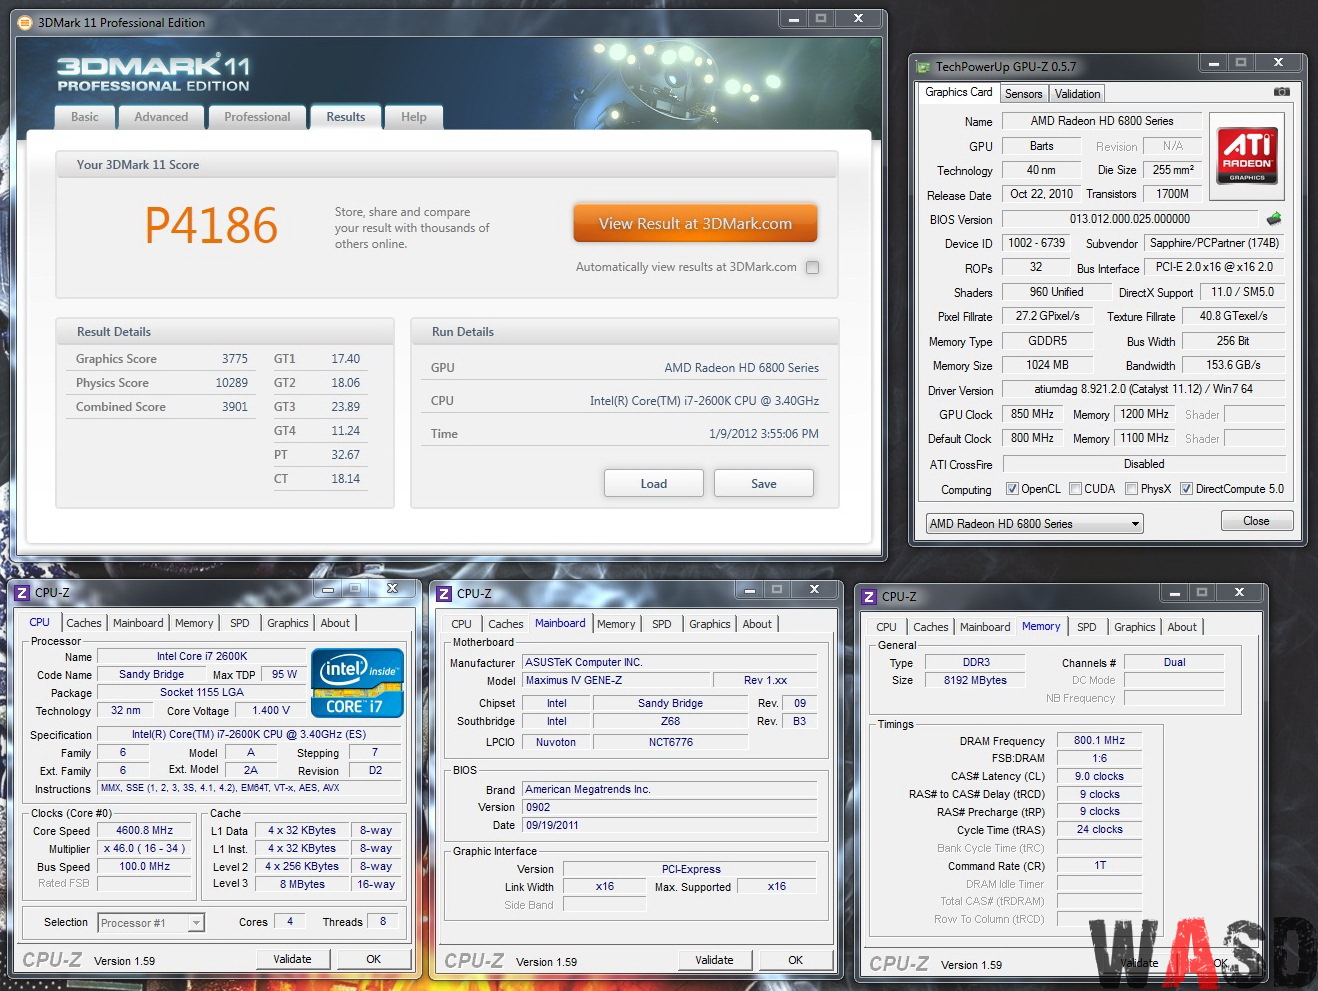Viewport: 1318px width, 991px height.
Task: Switch to Validation tab in GPU-Z
Action: click(x=1077, y=94)
